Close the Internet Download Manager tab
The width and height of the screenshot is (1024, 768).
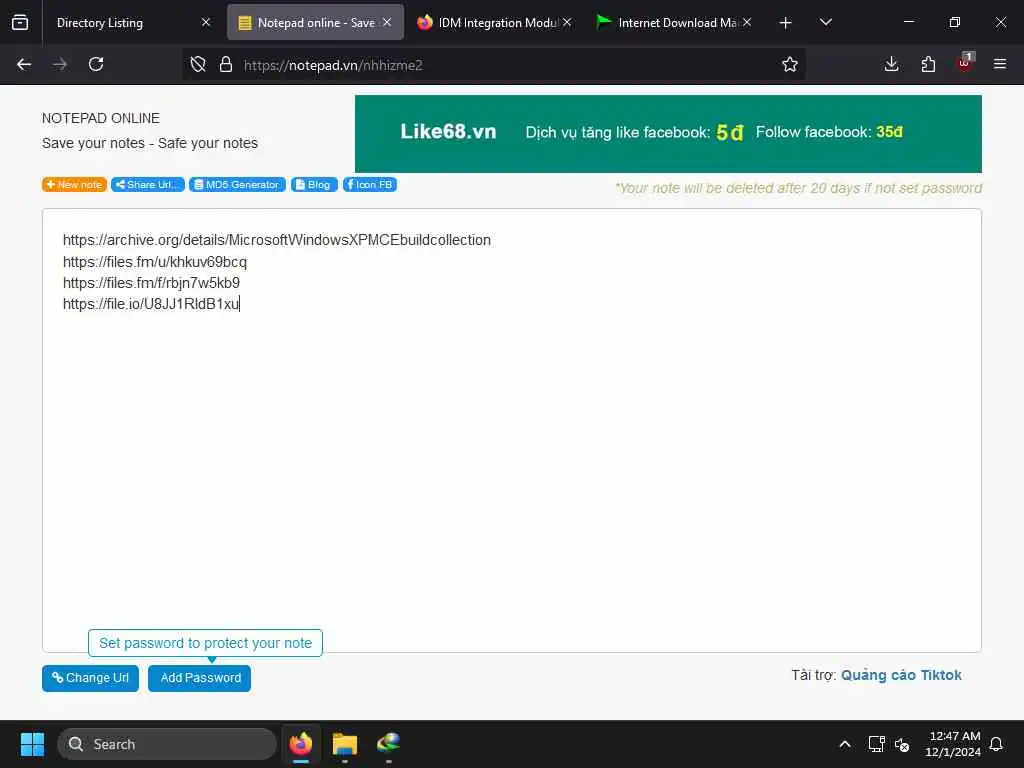click(746, 22)
